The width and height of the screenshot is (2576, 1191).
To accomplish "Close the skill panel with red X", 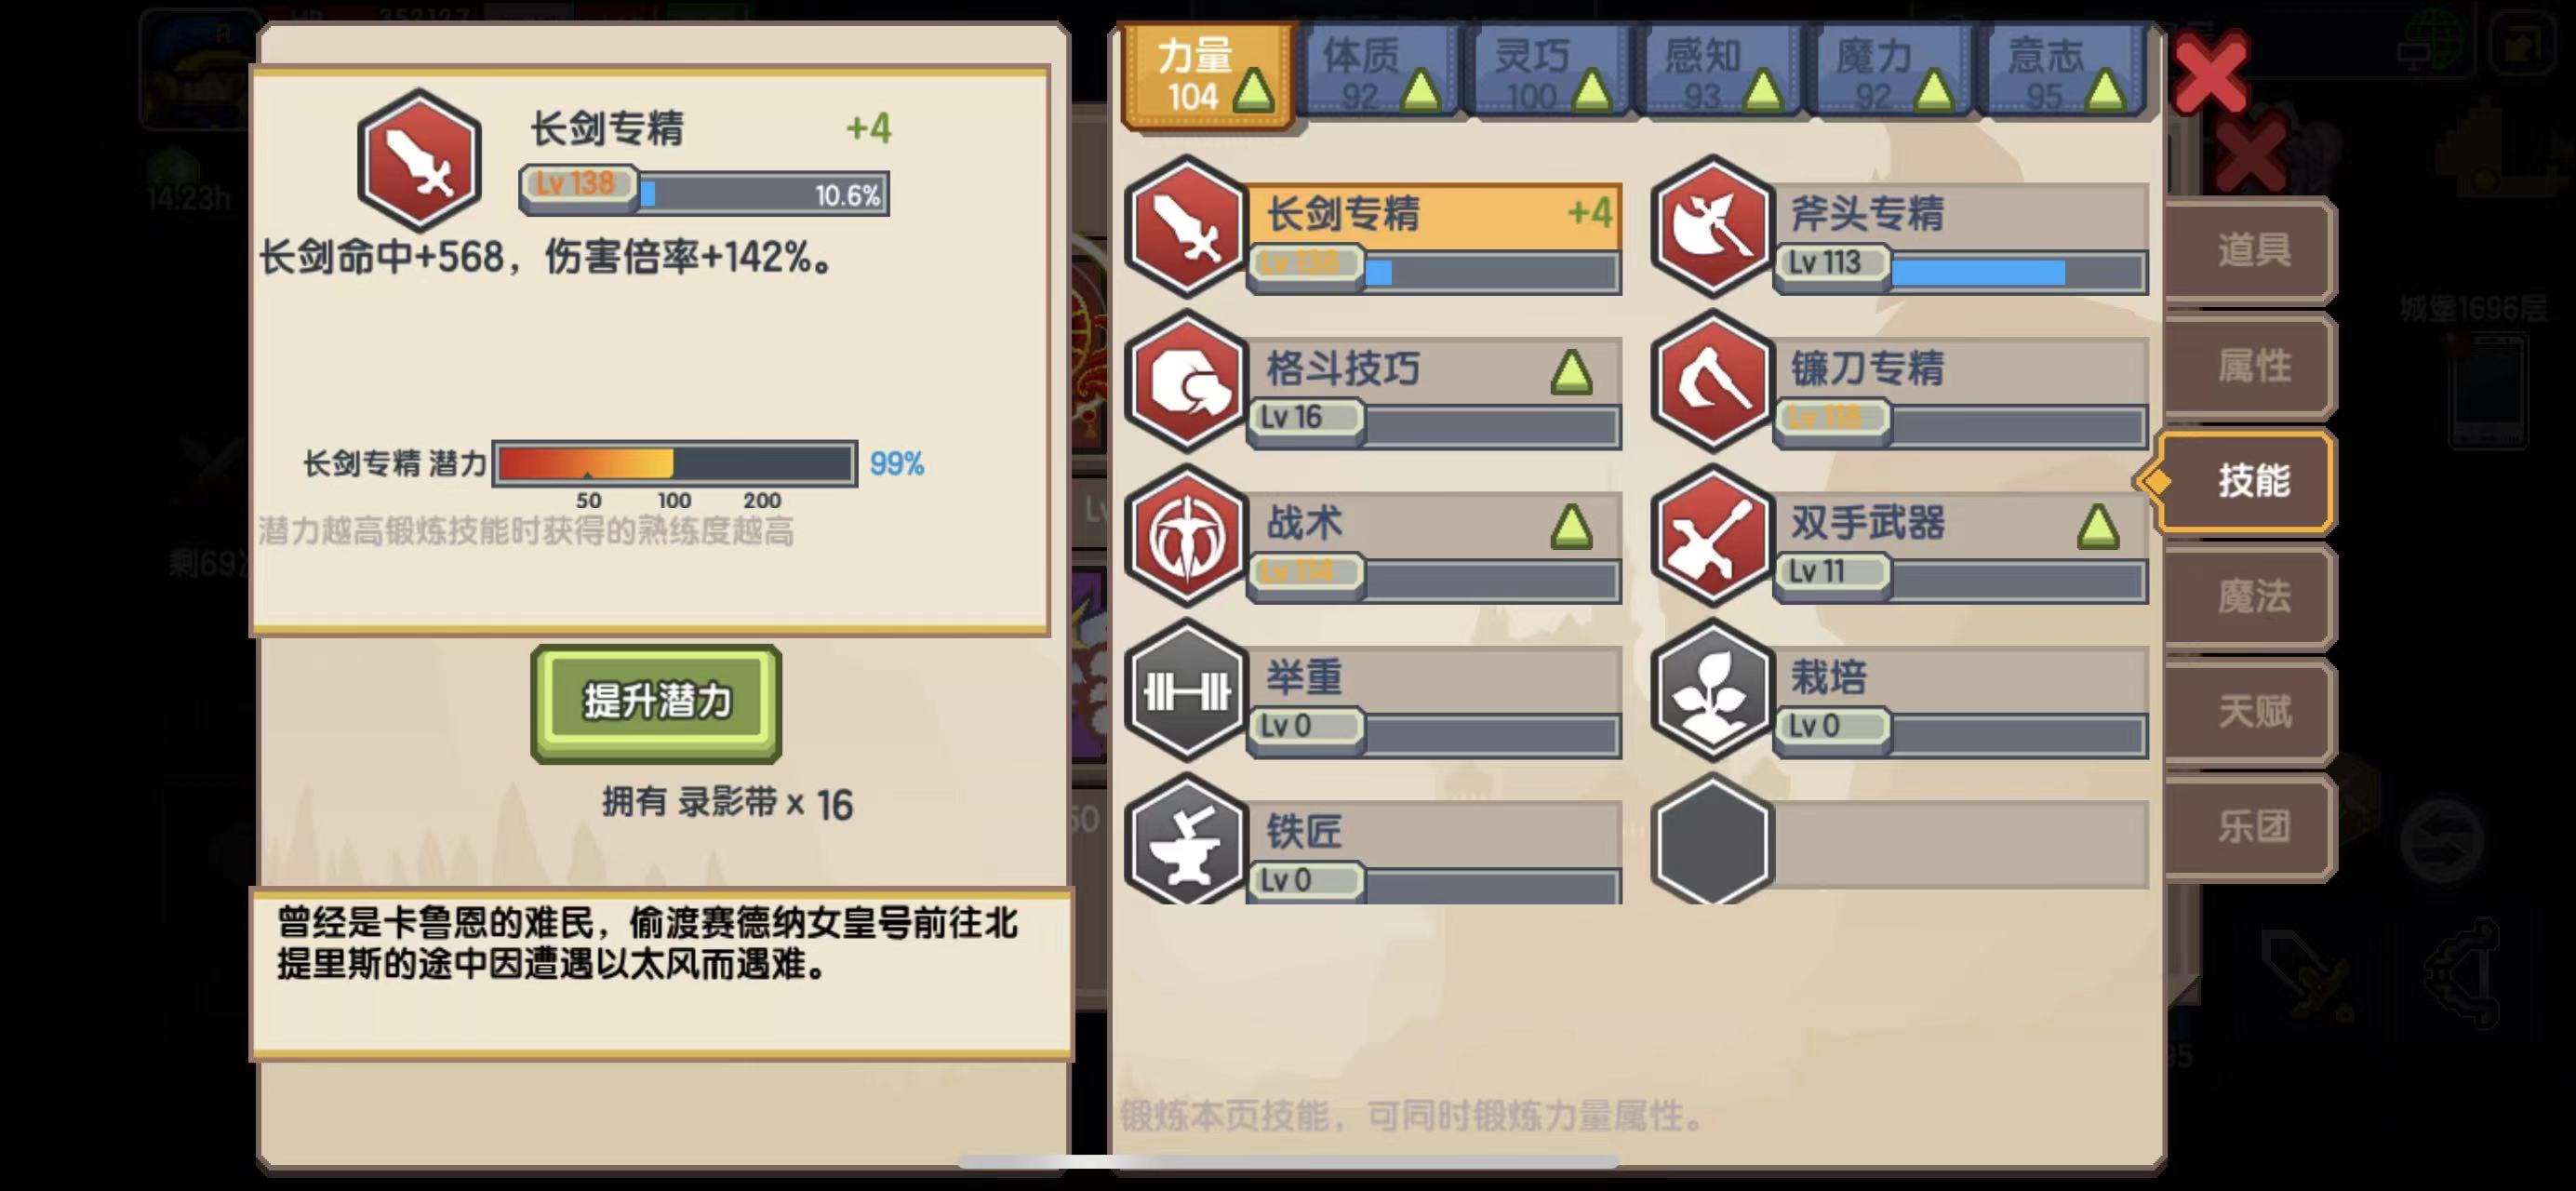I will 2211,73.
